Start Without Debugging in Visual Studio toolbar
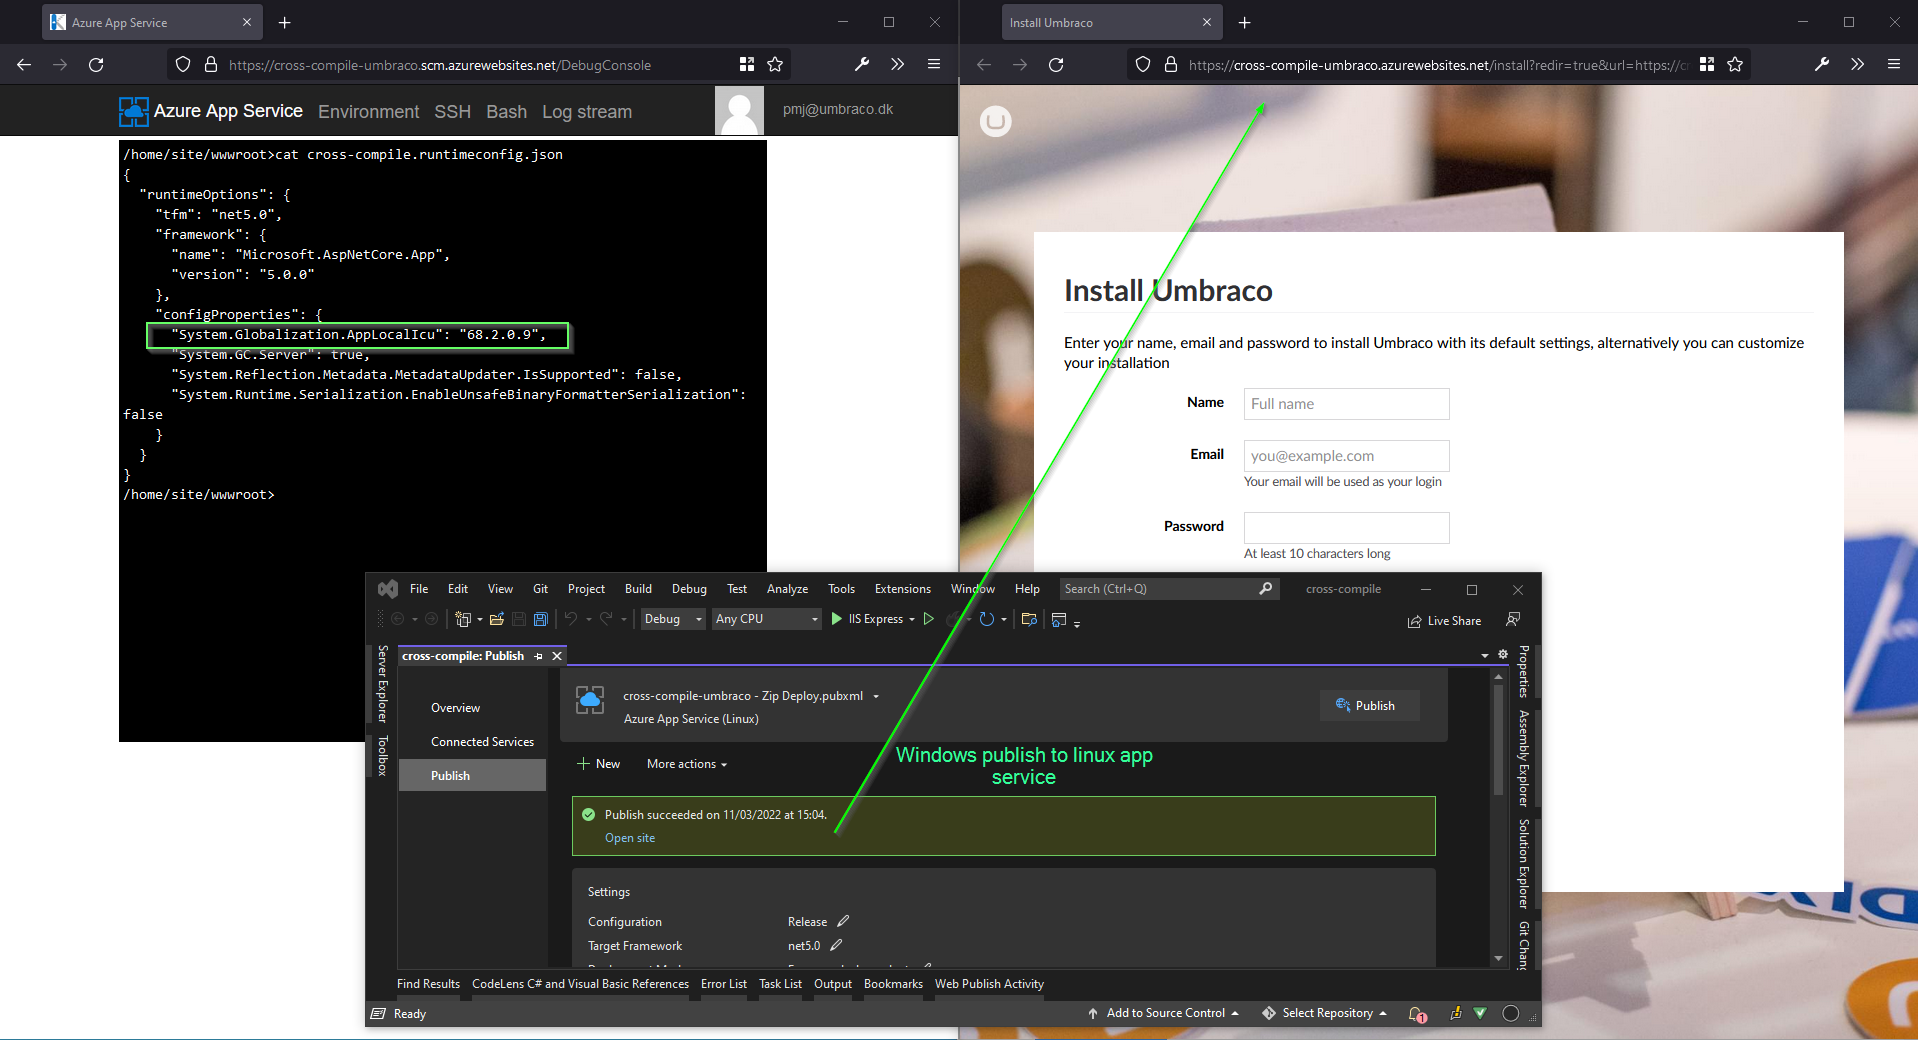This screenshot has height=1040, width=1918. [929, 619]
